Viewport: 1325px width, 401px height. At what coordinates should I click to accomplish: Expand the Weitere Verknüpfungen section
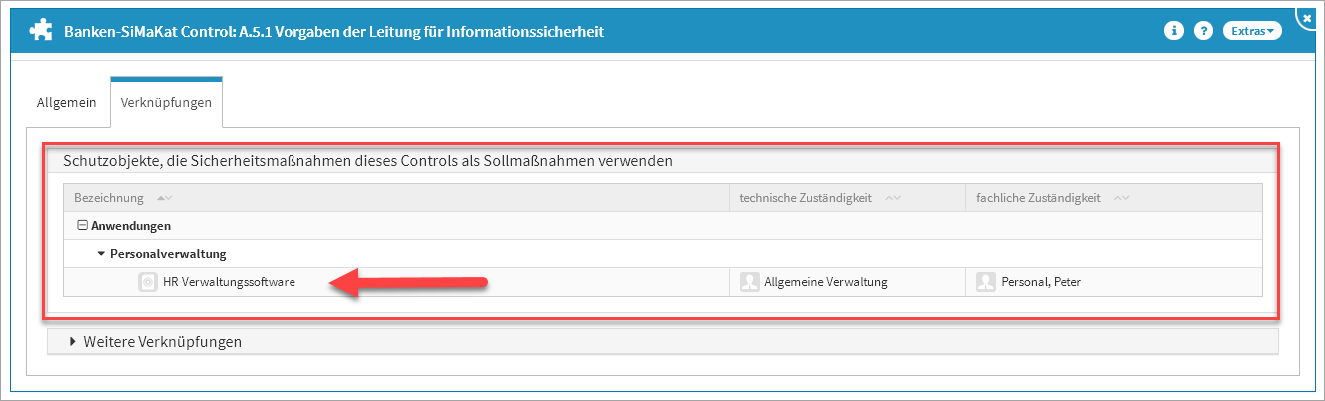click(x=156, y=342)
